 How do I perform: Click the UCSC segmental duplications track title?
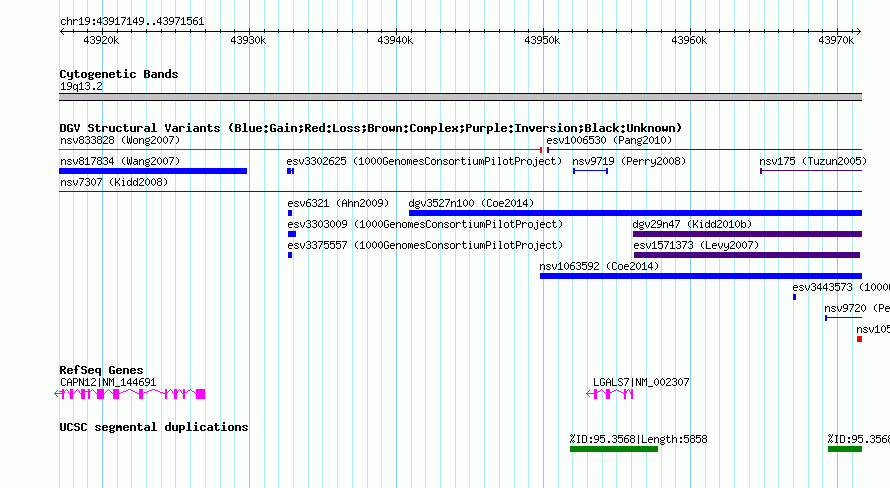153,427
